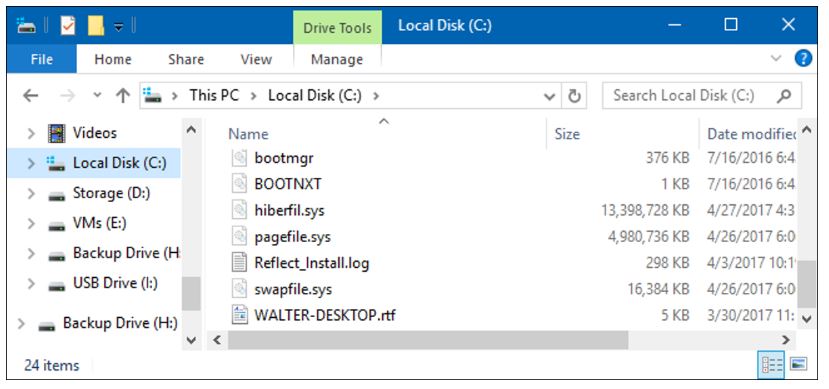Navigate back with the left arrow

tap(31, 96)
